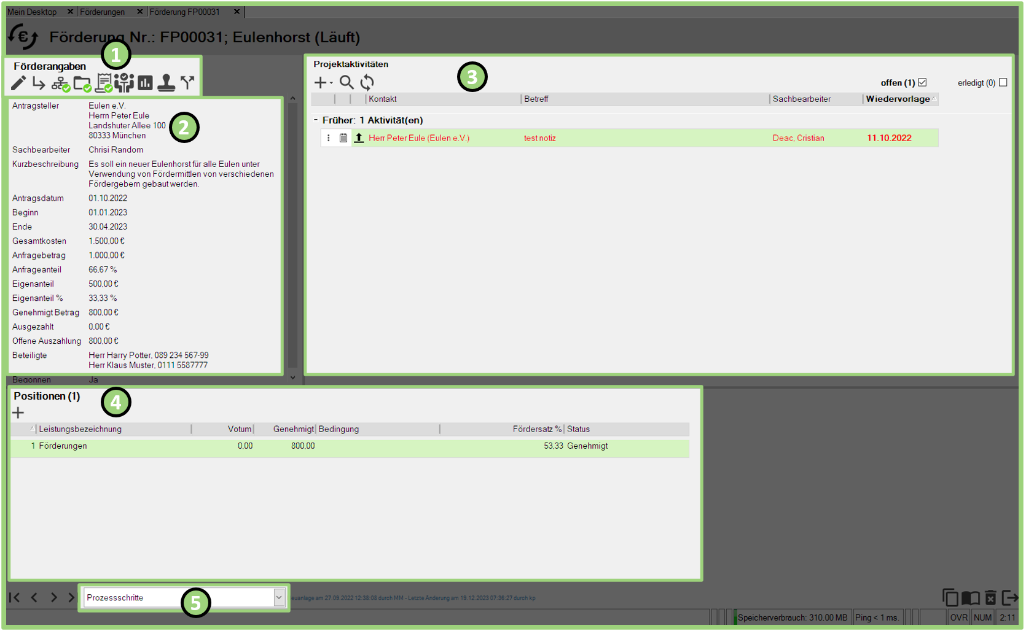Click the trash delete icon at bottom right

[990, 597]
